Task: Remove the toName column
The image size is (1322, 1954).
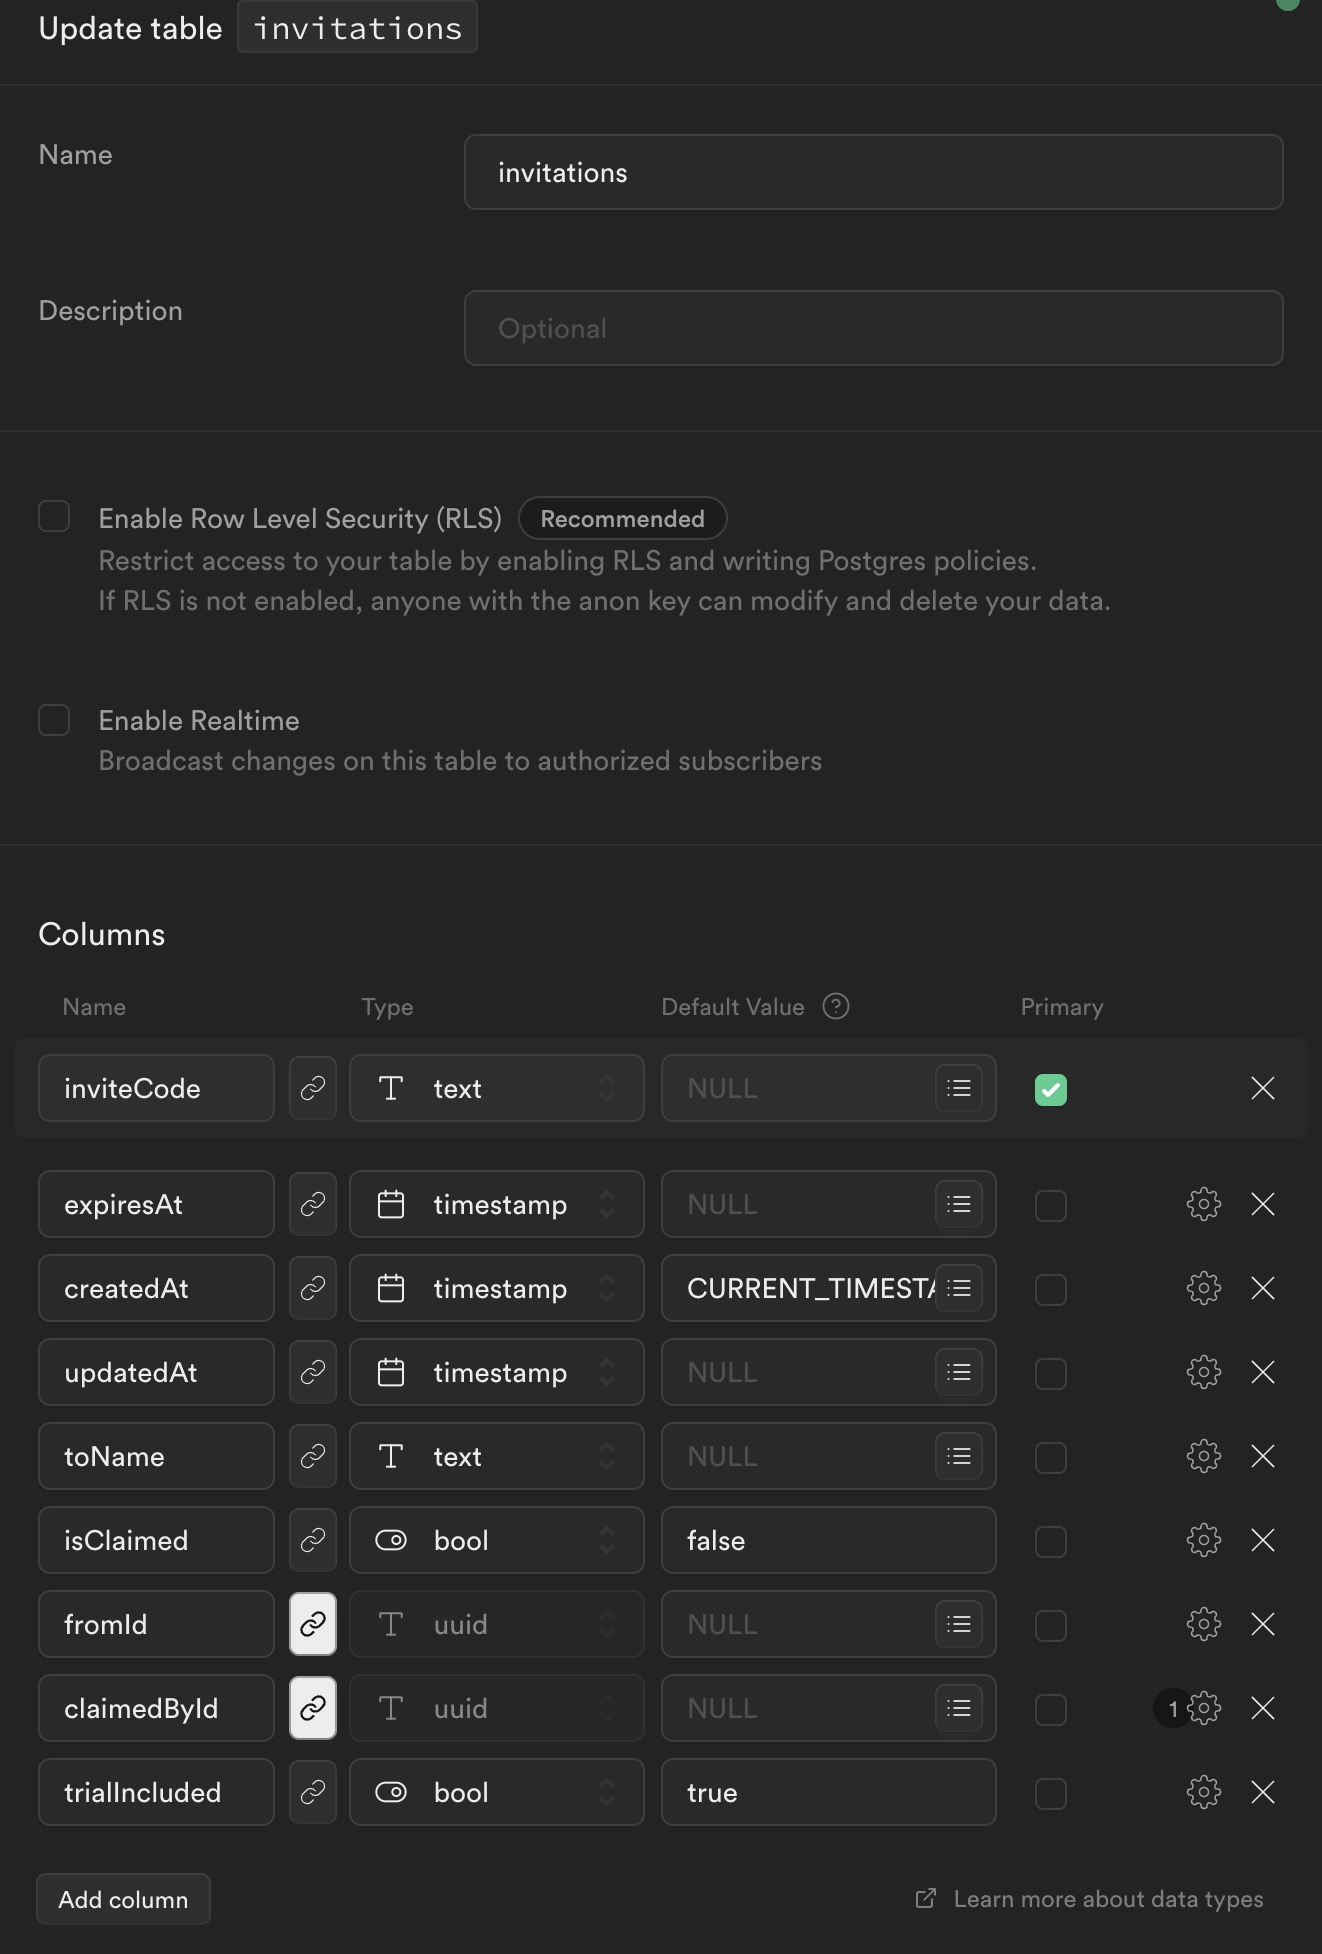Action: point(1263,1456)
